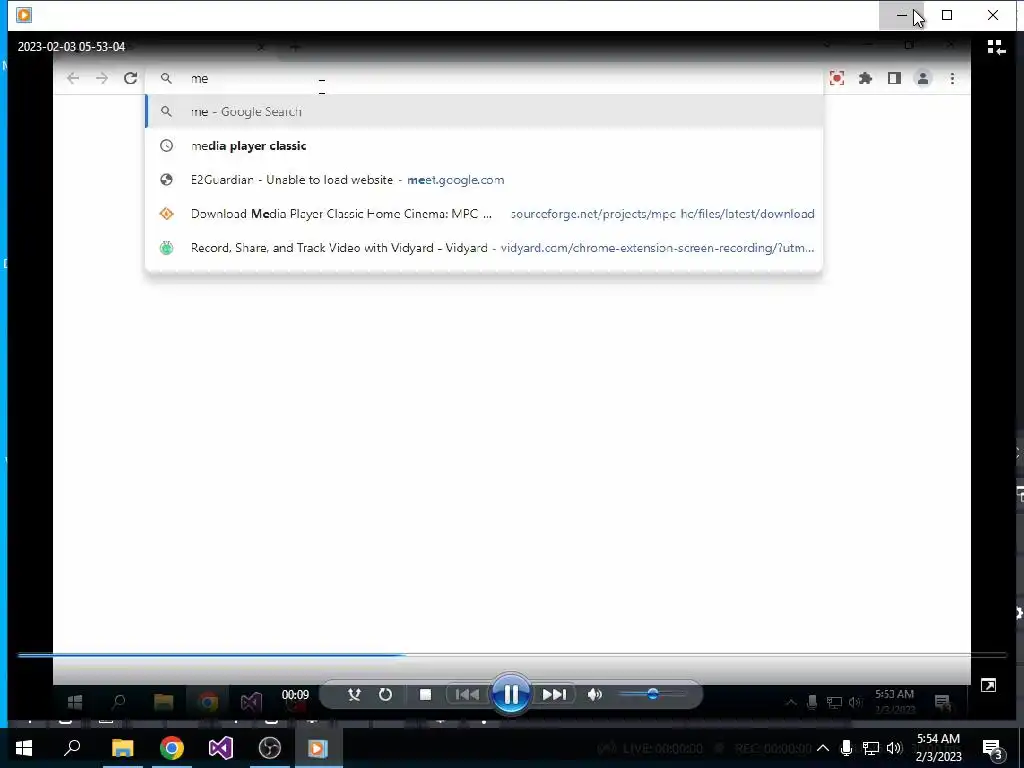Open File Explorer from the taskbar
Viewport: 1024px width, 768px height.
122,748
